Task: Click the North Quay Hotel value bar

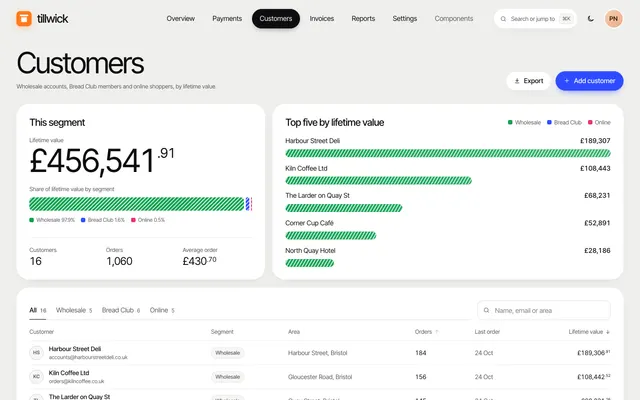Action: pos(309,263)
